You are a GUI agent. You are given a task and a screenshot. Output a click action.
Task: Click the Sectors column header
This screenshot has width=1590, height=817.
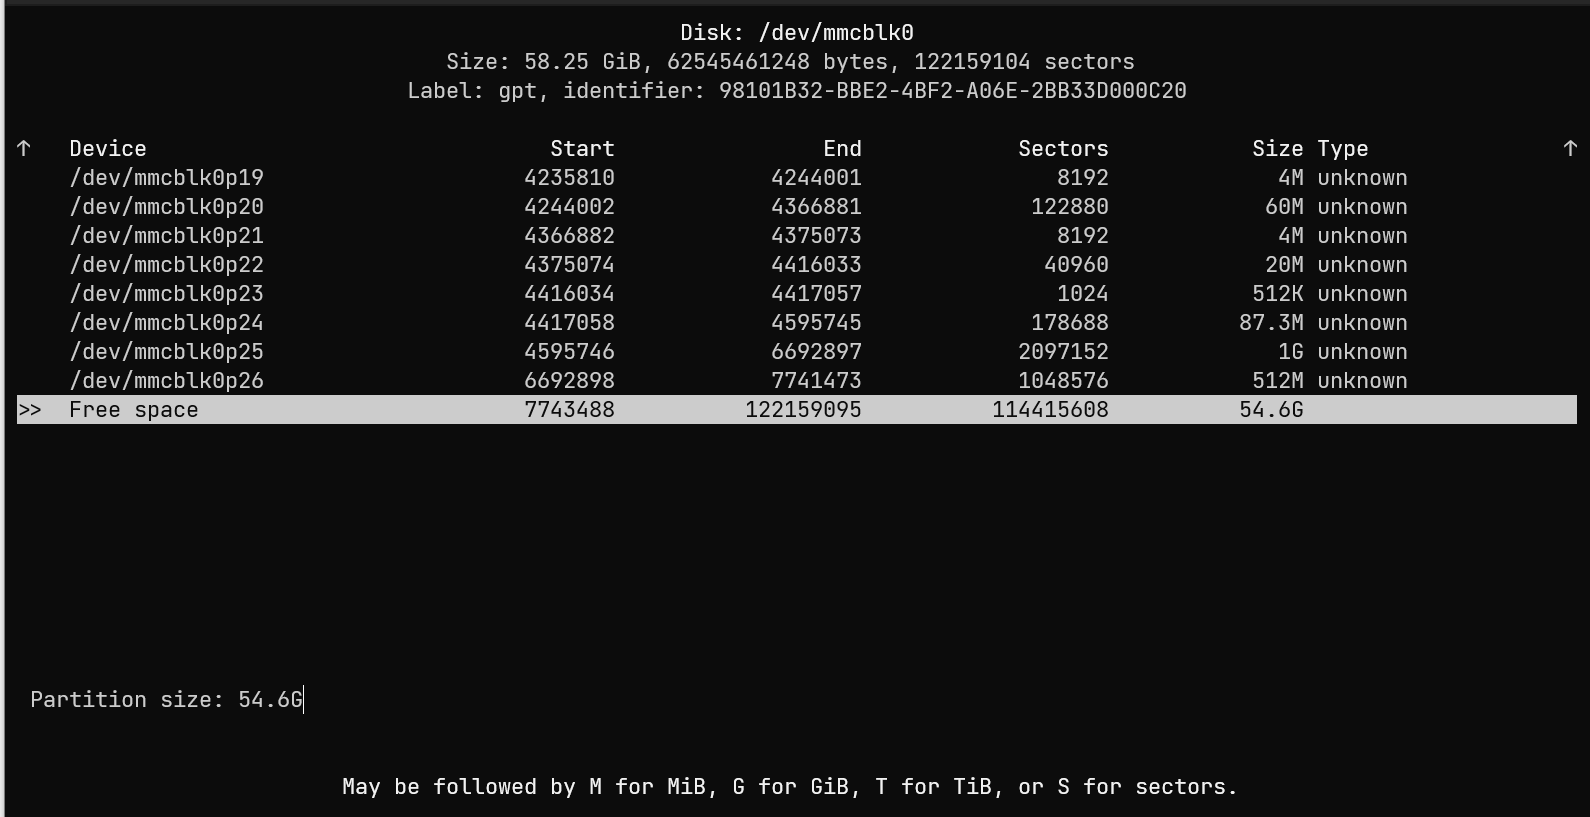1063,149
